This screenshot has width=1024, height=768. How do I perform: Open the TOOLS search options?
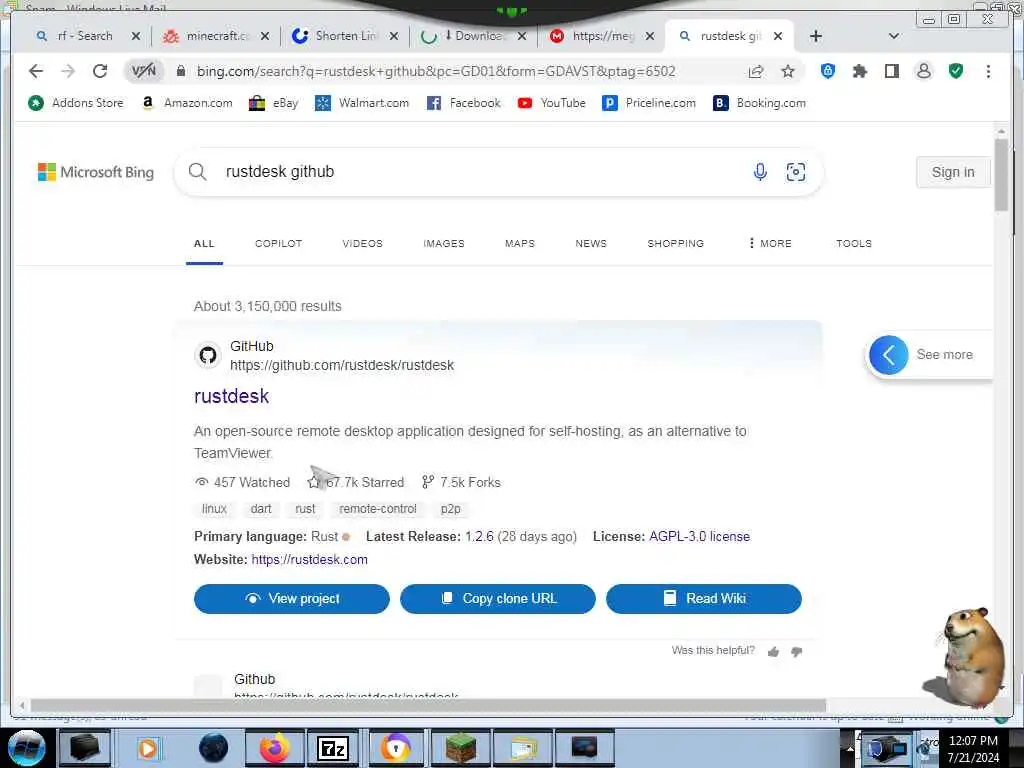point(854,243)
